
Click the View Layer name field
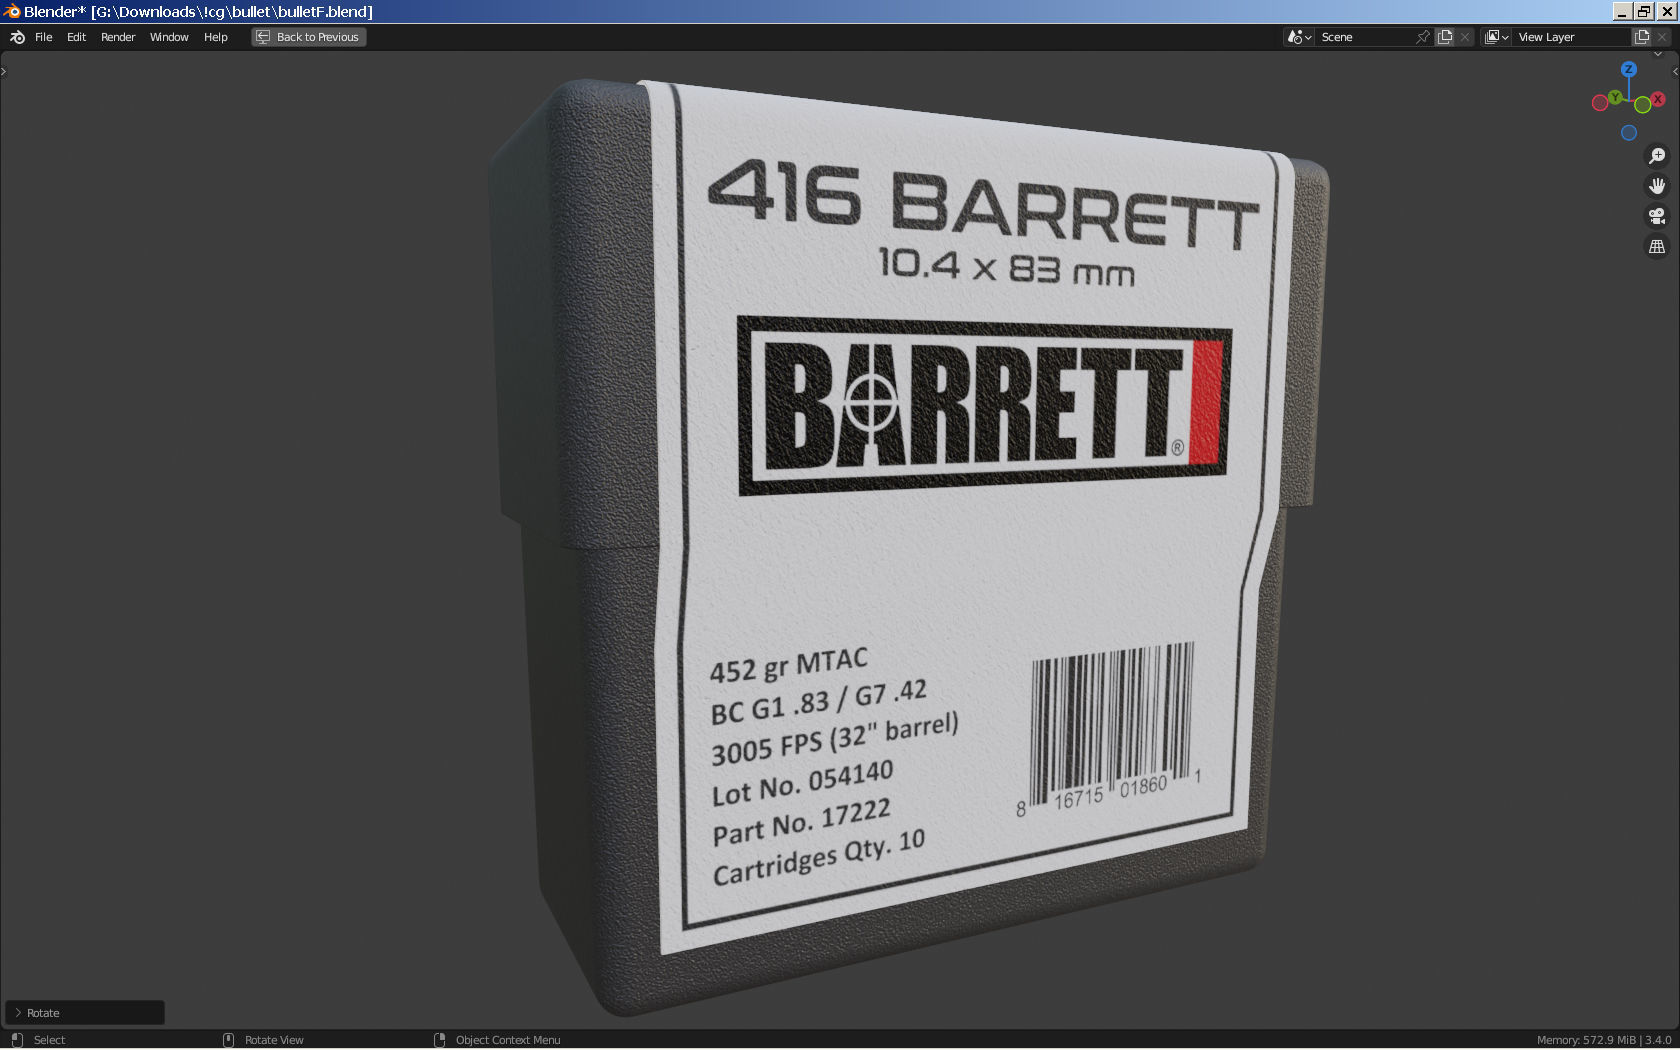1571,37
